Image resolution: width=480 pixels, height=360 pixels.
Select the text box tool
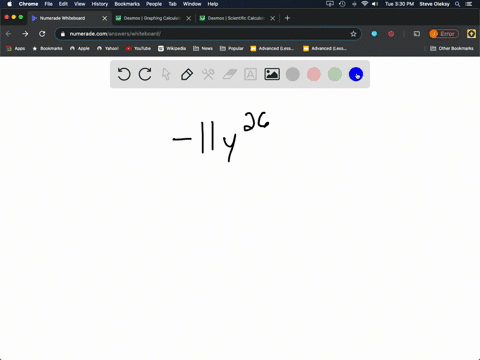coord(250,74)
